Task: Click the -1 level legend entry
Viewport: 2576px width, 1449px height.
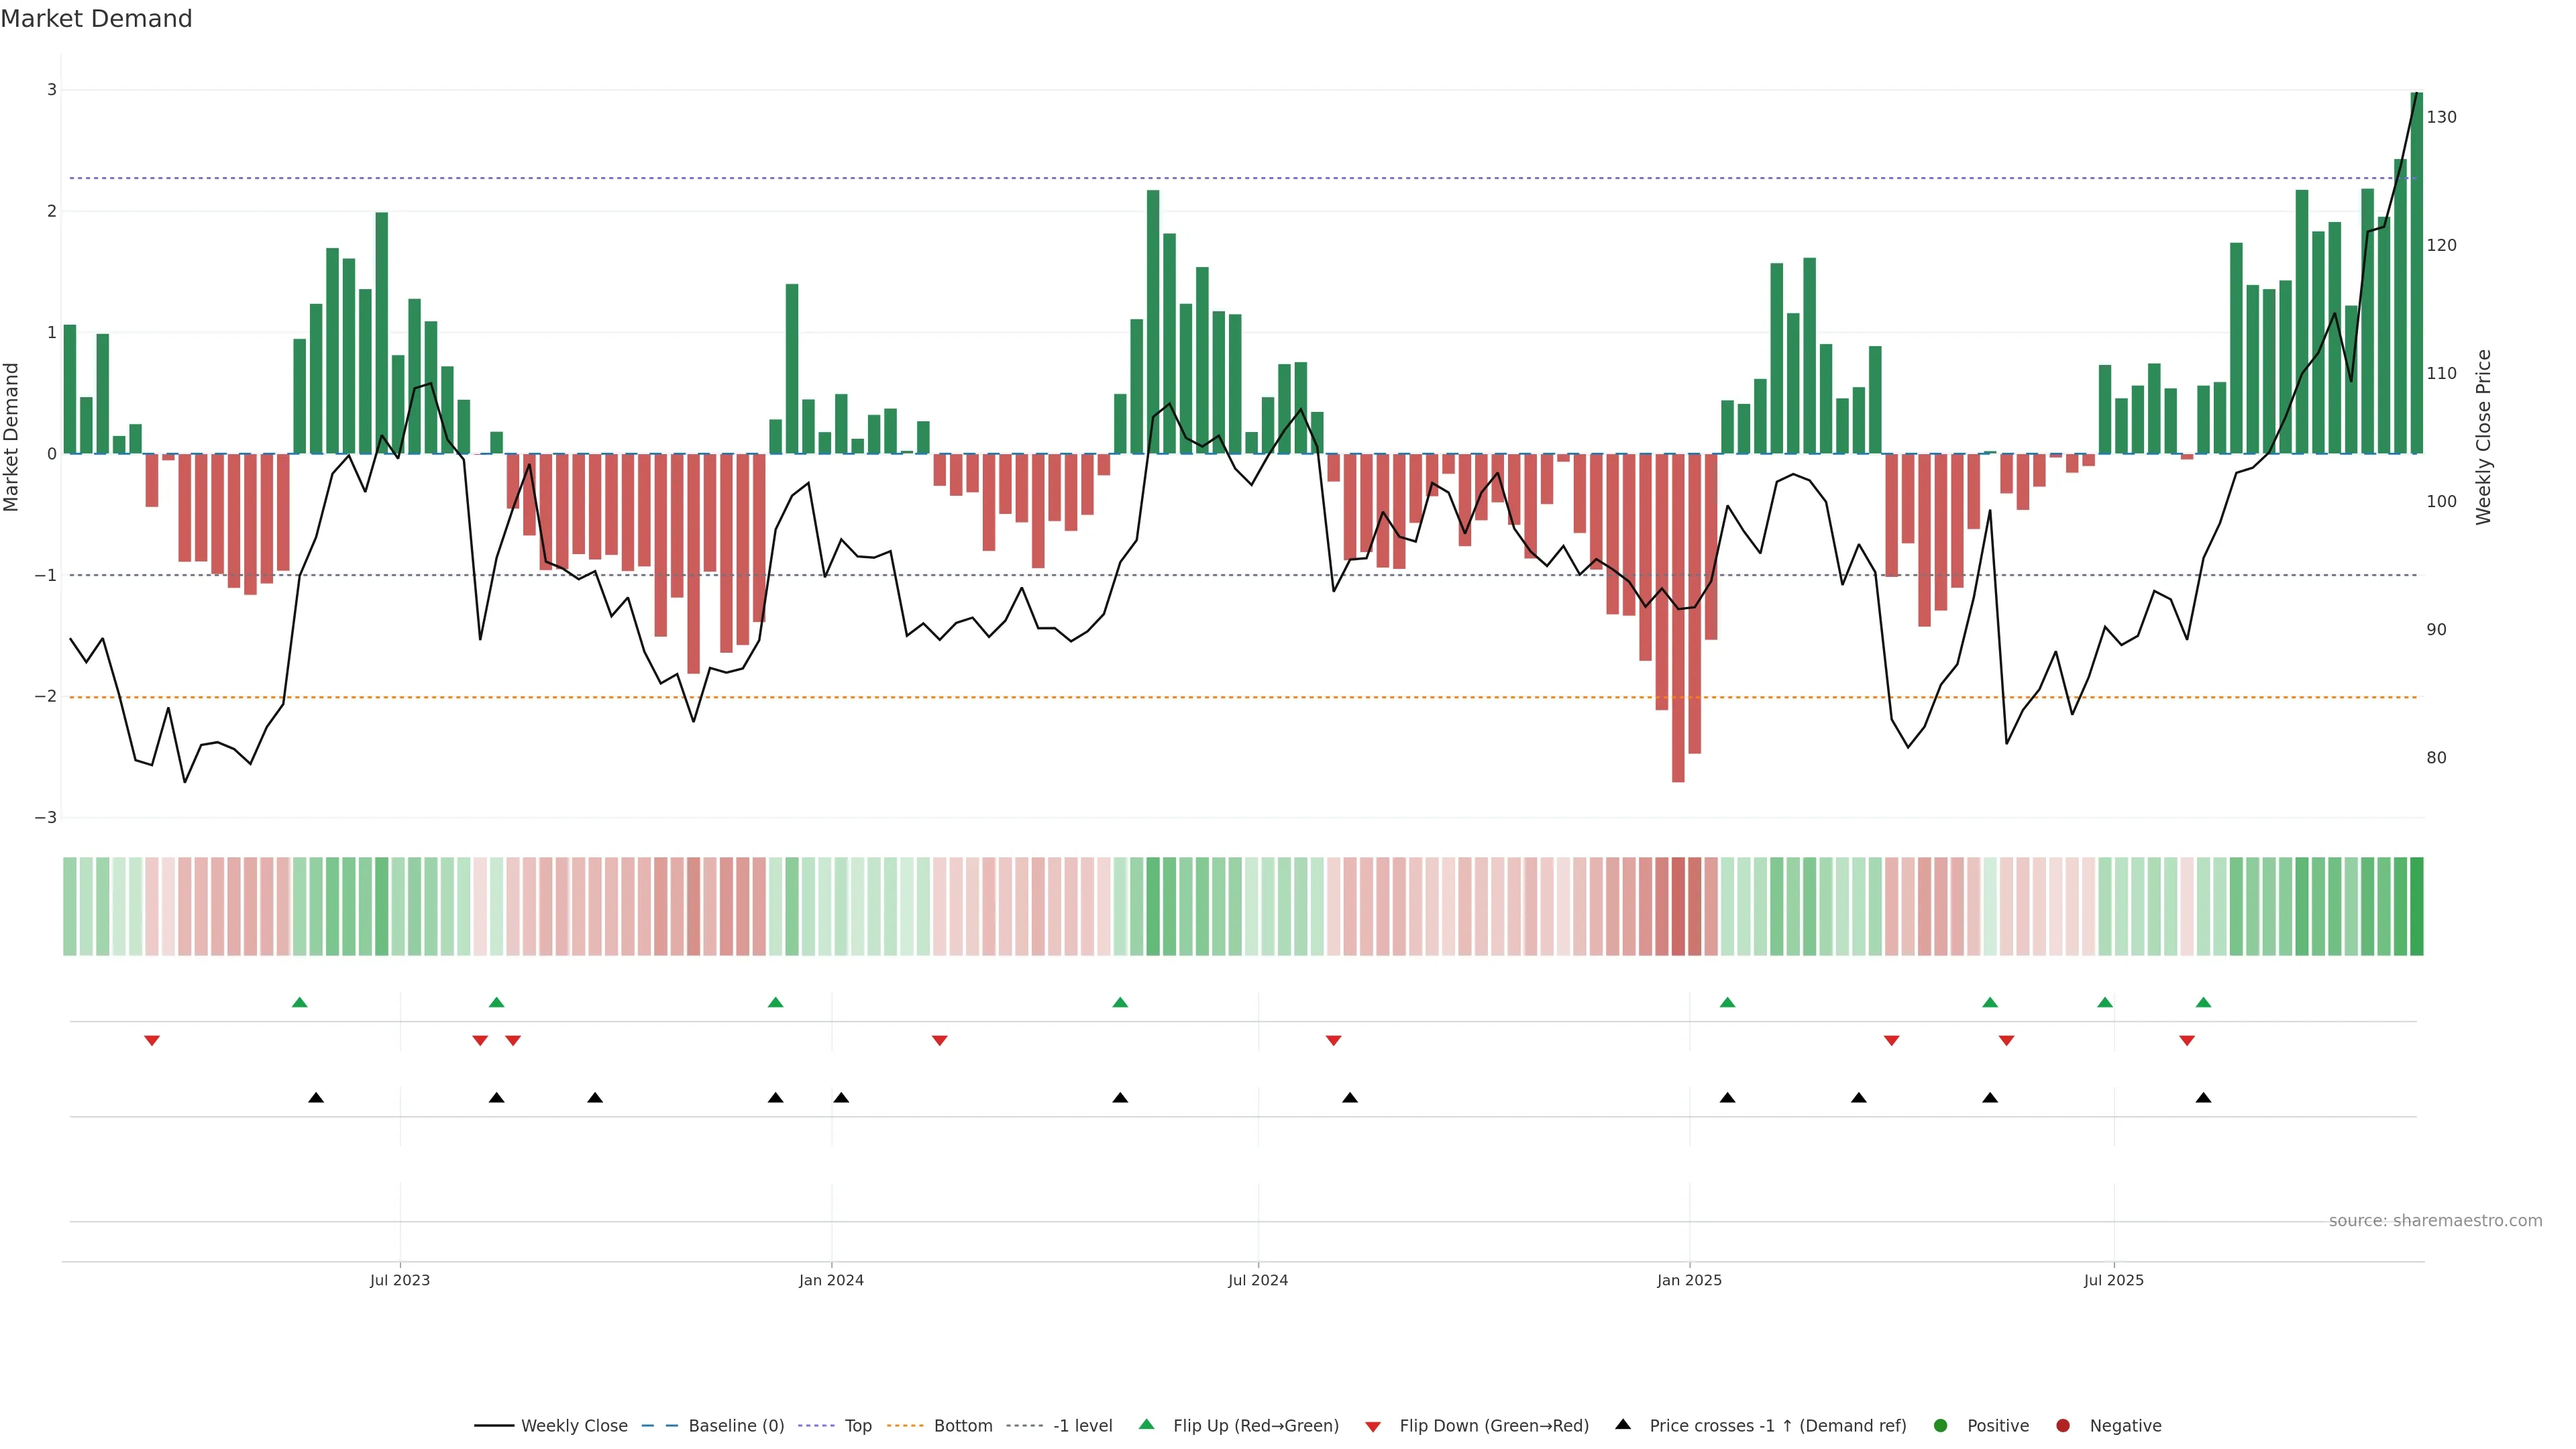Action: tap(1082, 1425)
